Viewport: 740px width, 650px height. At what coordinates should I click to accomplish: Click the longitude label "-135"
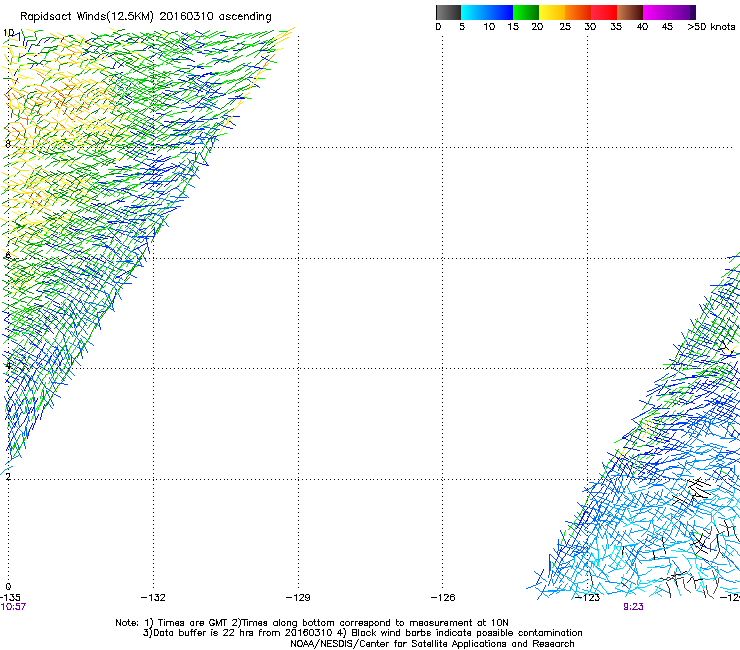pos(10,598)
